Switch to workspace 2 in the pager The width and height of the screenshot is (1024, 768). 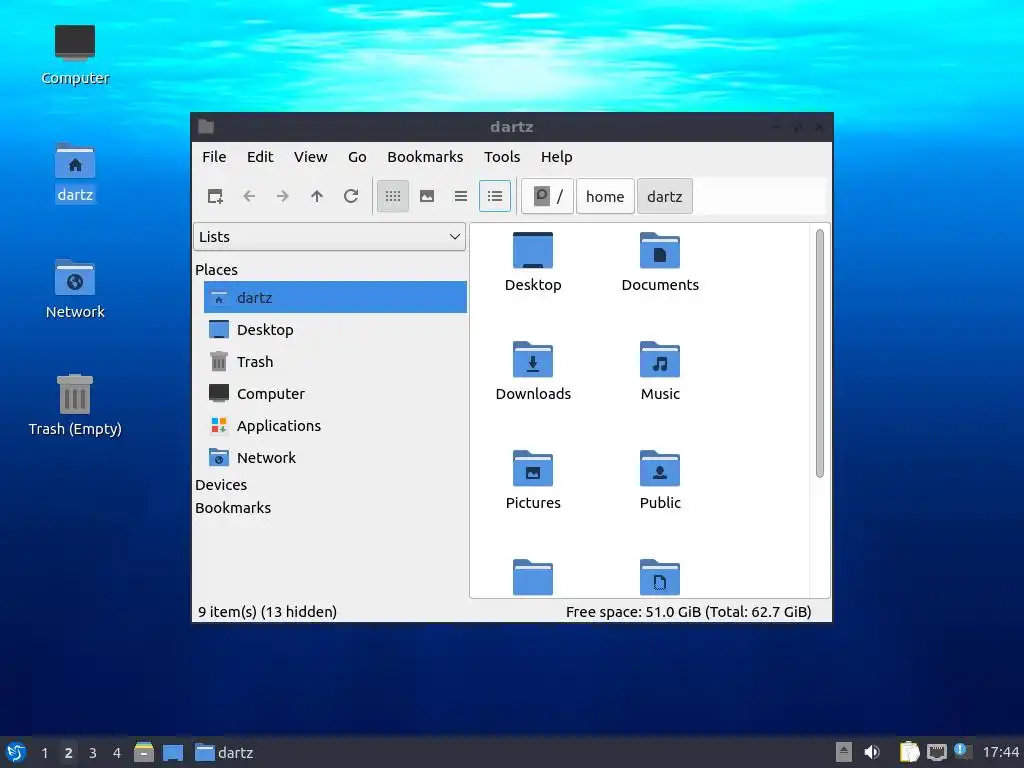(x=69, y=753)
